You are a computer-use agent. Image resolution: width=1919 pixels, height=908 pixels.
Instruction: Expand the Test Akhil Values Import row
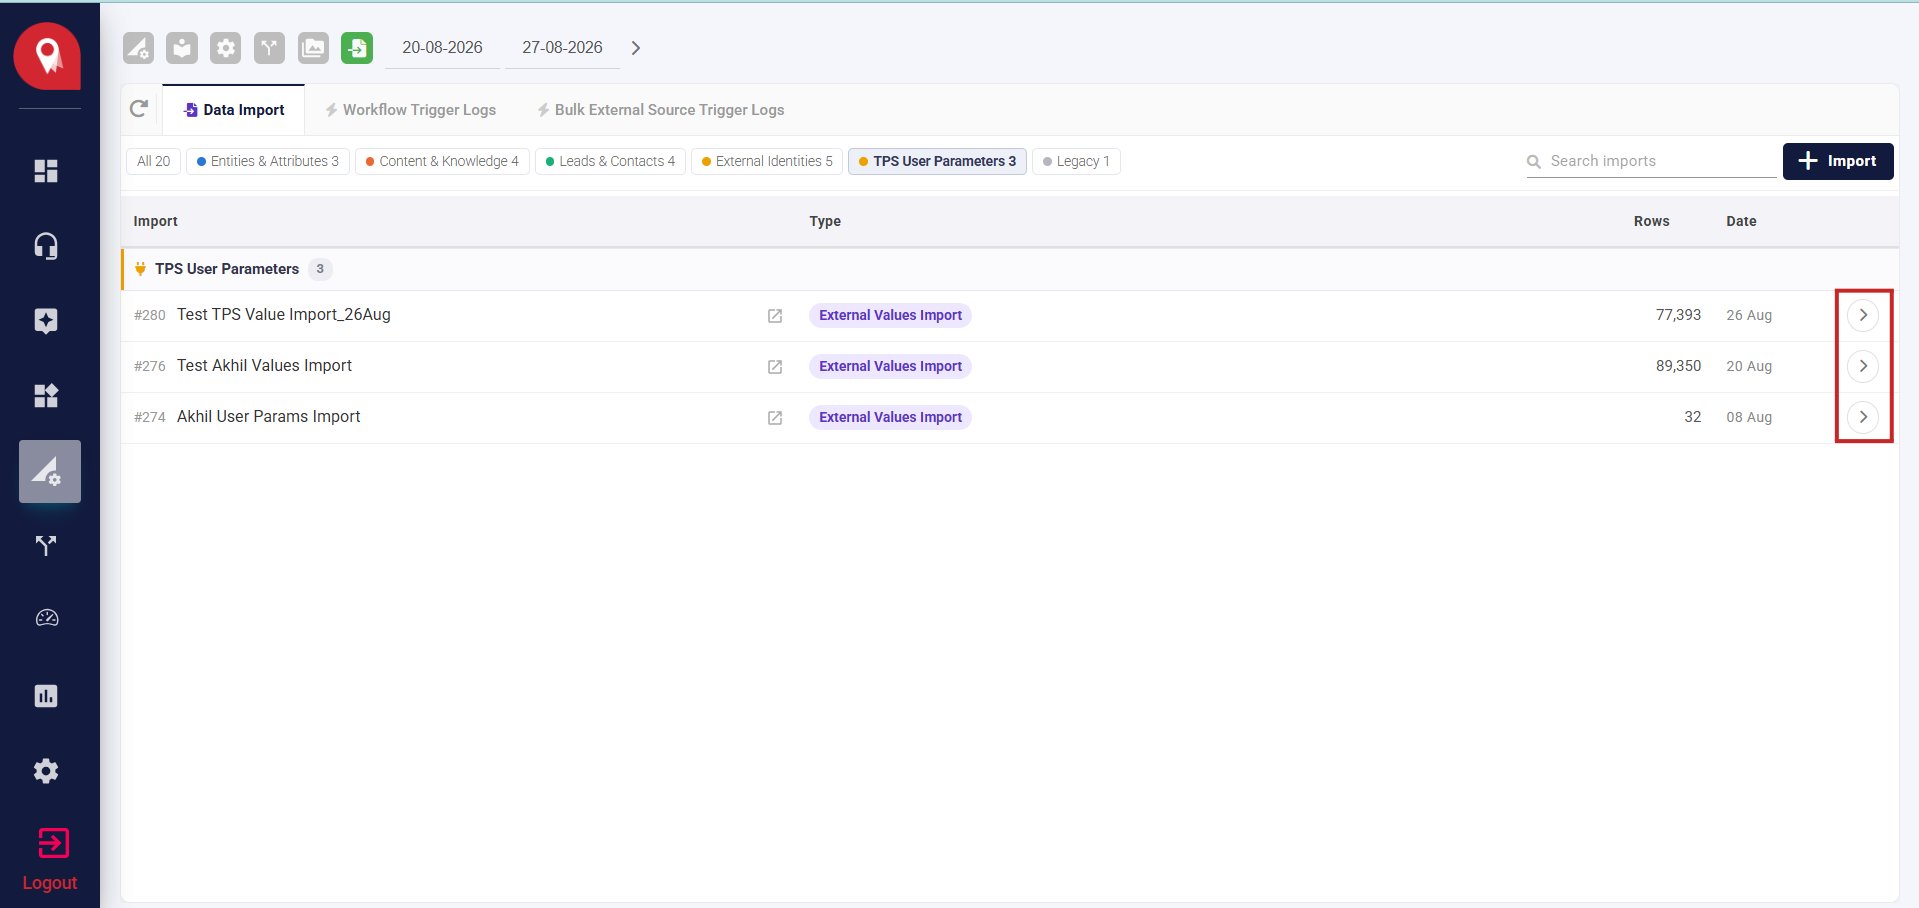(1863, 366)
